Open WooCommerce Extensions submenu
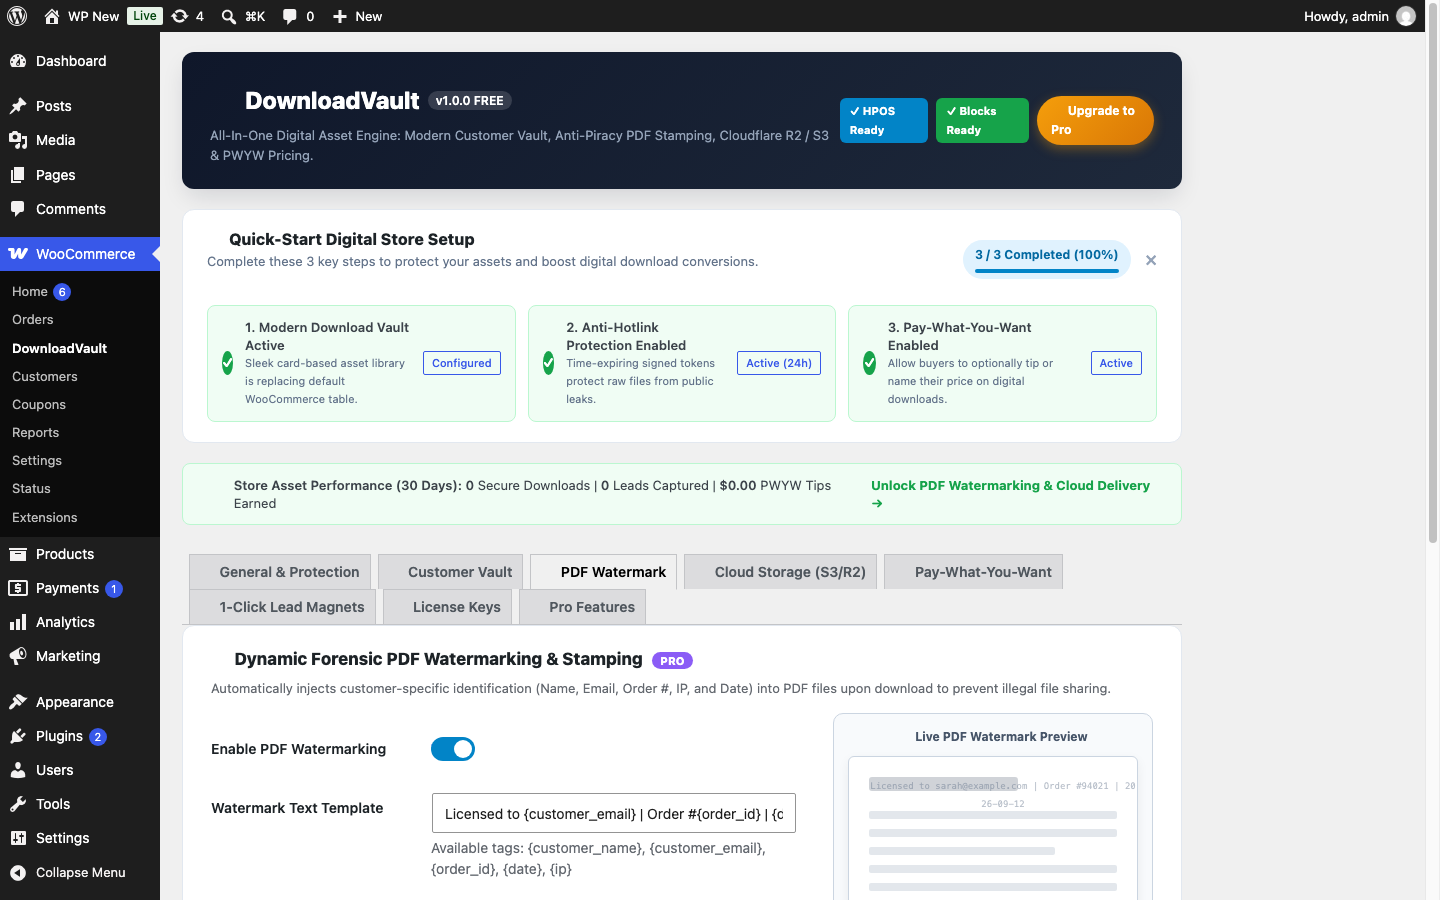 (45, 517)
